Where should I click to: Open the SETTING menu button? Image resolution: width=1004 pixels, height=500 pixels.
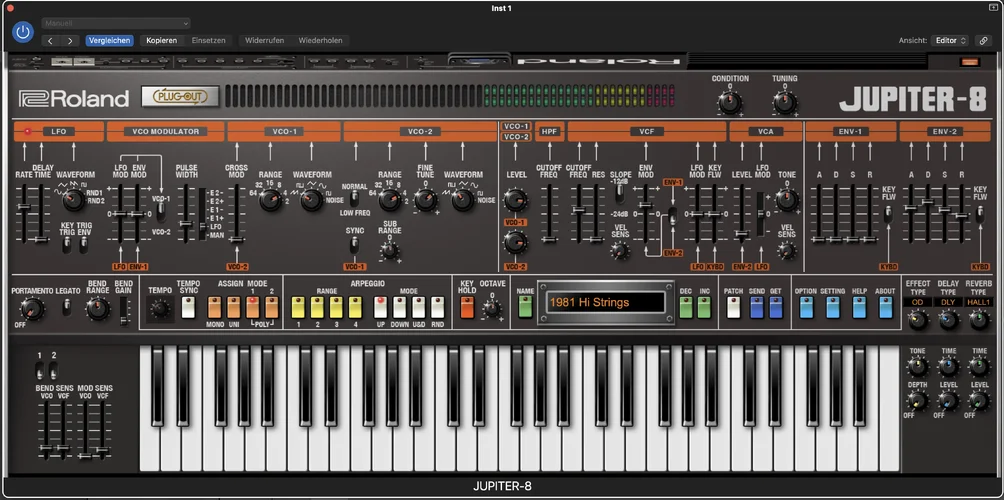pyautogui.click(x=832, y=307)
